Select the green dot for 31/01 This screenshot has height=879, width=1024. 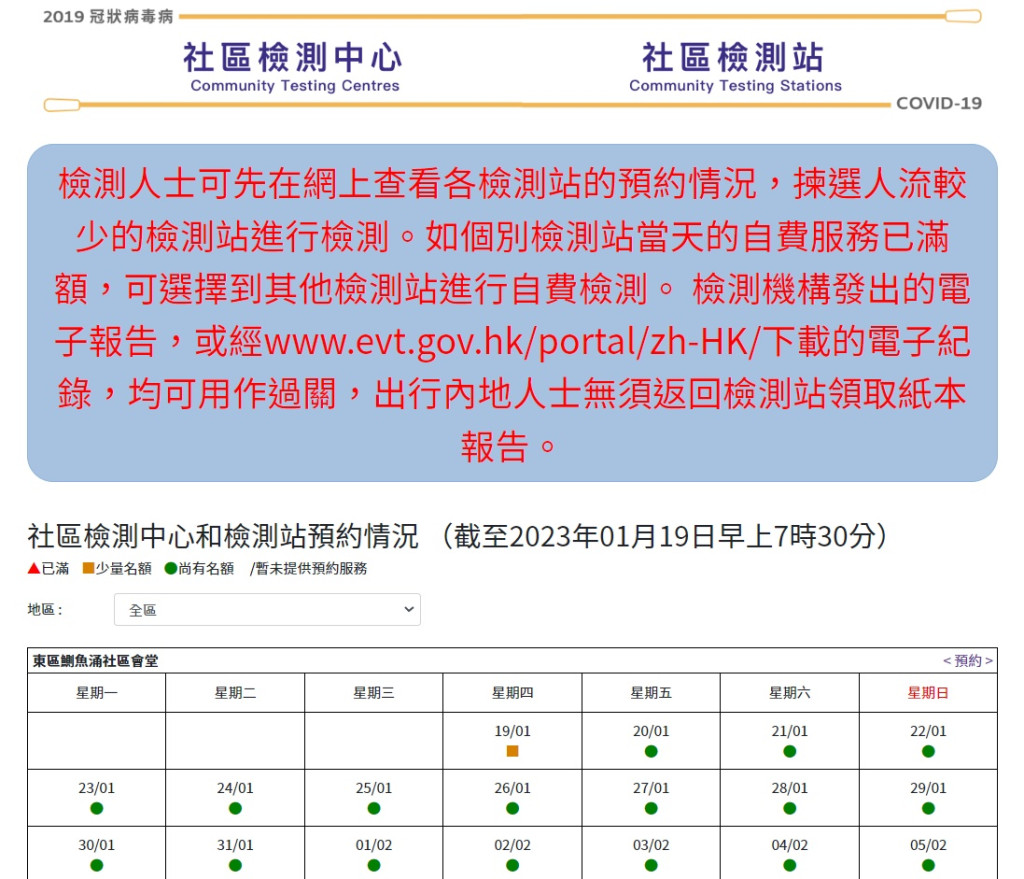pyautogui.click(x=235, y=865)
